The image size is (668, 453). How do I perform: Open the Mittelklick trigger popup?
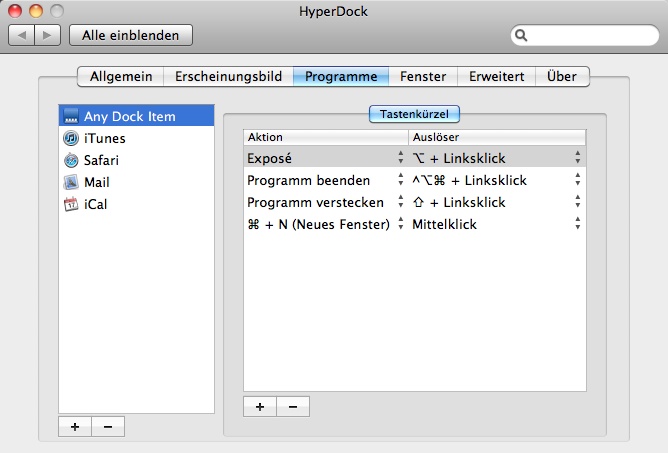tap(578, 223)
